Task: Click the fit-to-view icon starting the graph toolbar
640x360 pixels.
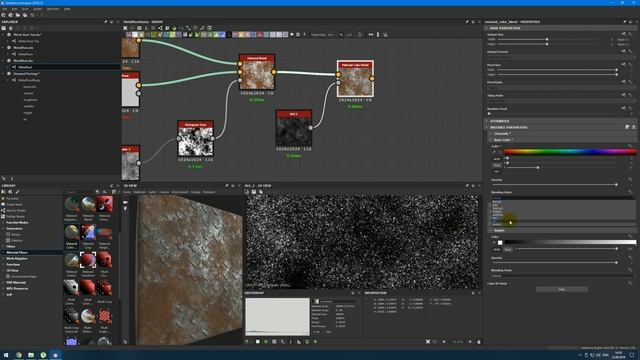Action: click(125, 28)
